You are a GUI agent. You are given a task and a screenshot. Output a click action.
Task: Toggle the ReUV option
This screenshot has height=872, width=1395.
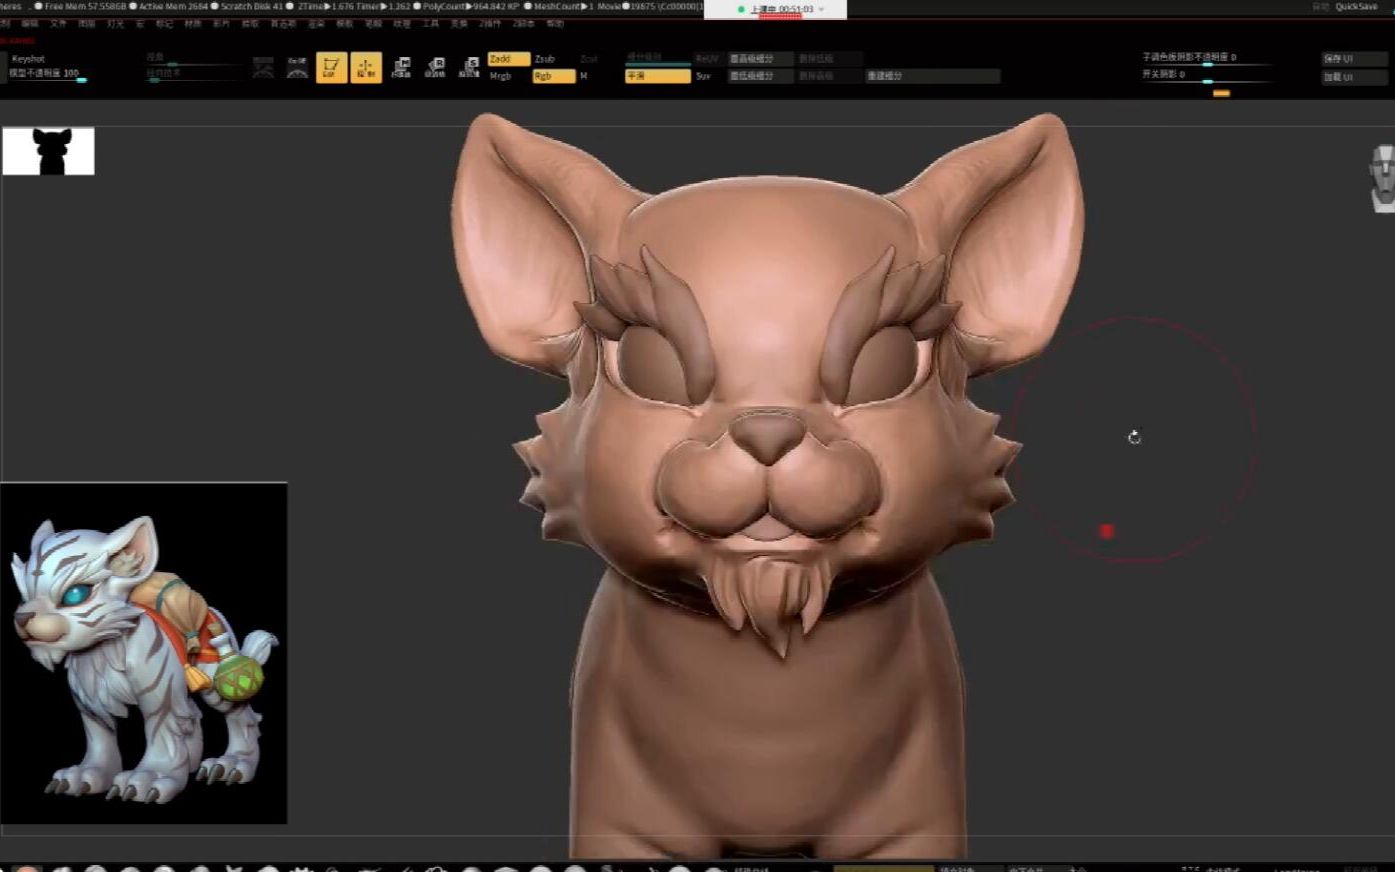coord(707,59)
